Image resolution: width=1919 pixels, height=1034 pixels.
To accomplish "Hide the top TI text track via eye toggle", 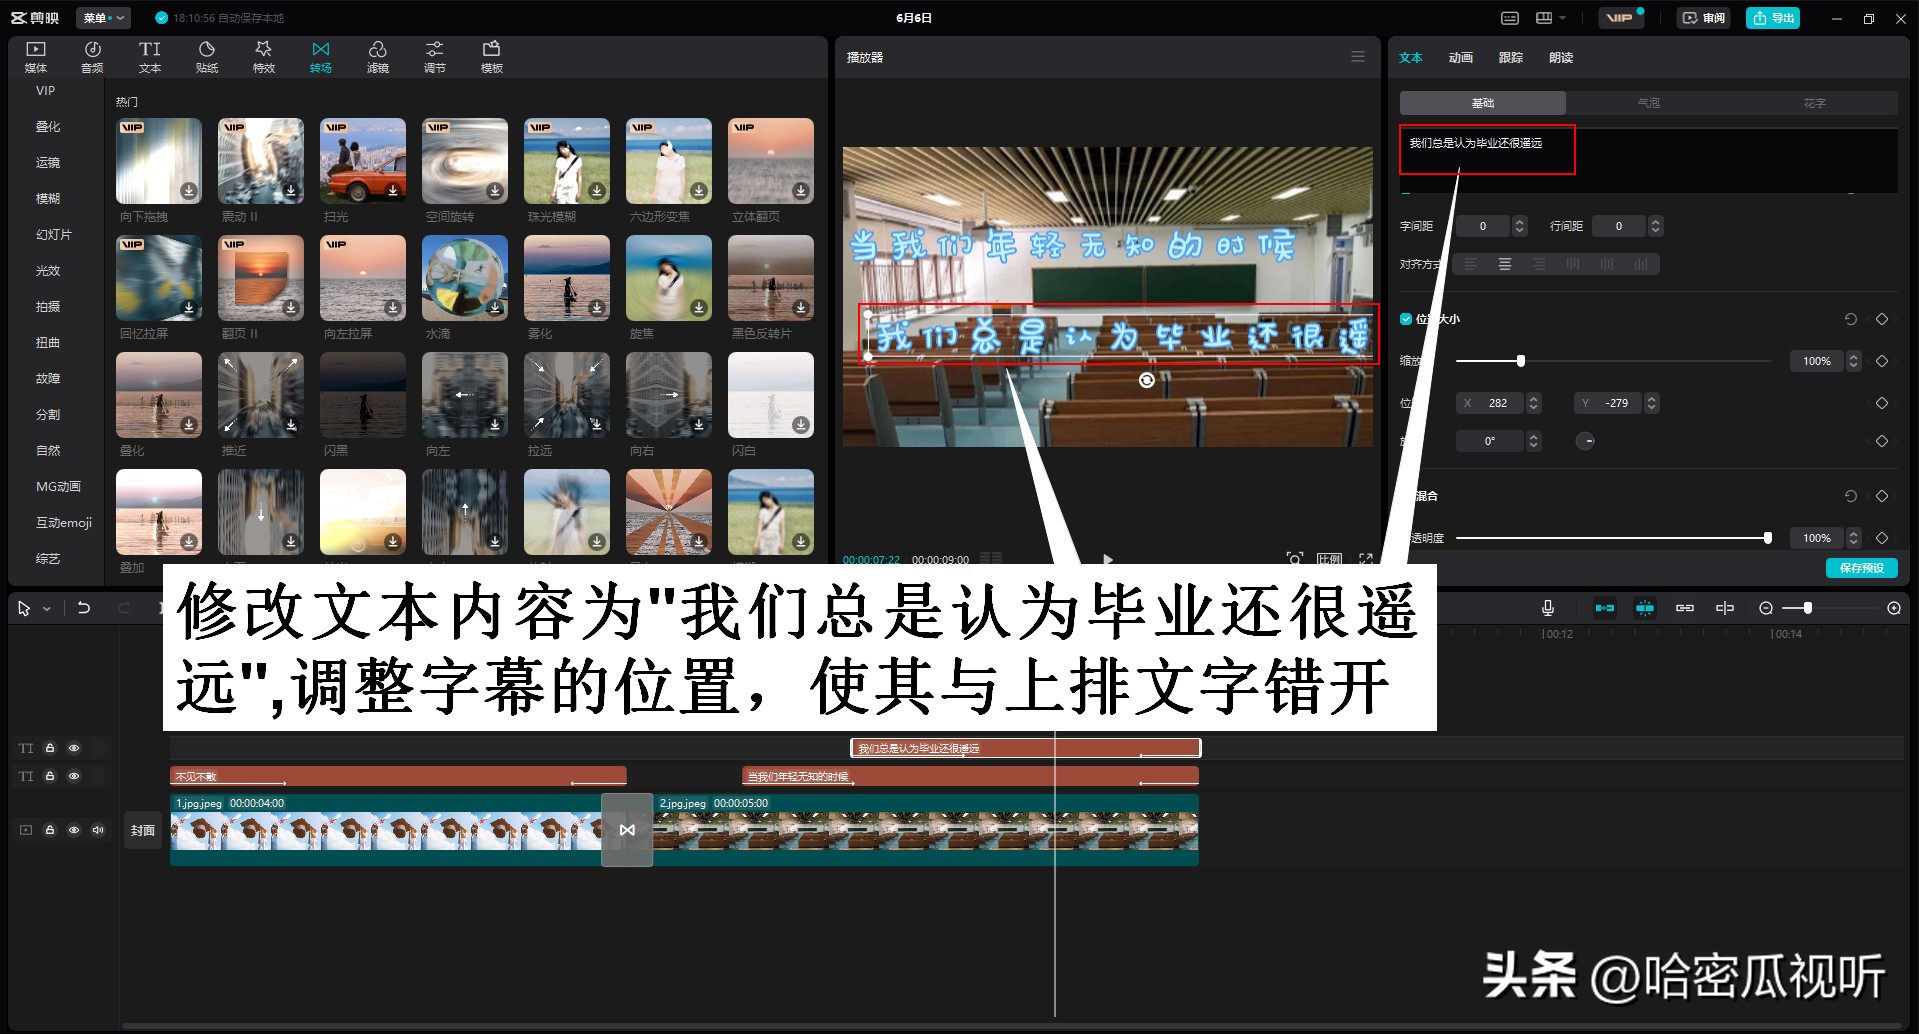I will click(x=73, y=747).
